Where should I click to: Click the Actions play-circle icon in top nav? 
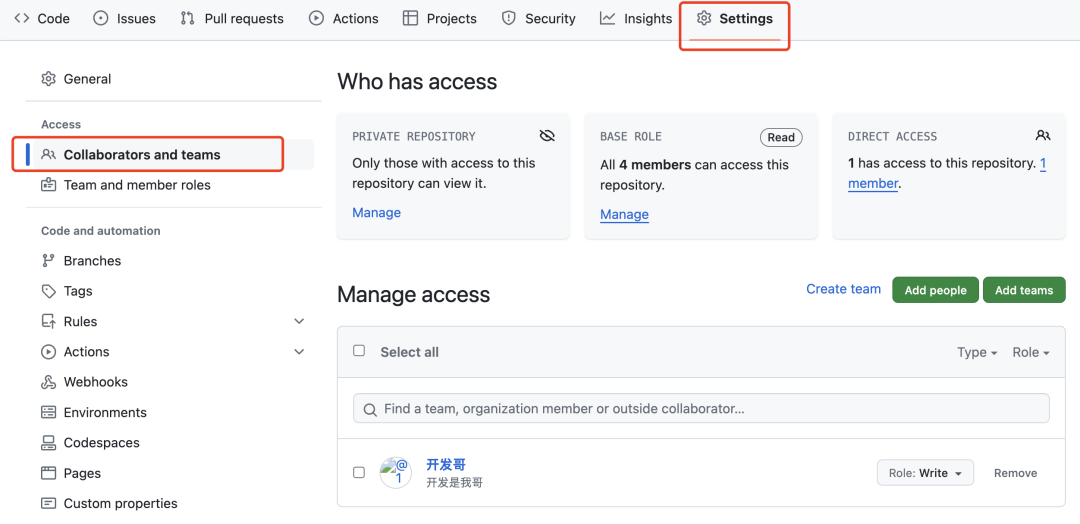click(316, 19)
